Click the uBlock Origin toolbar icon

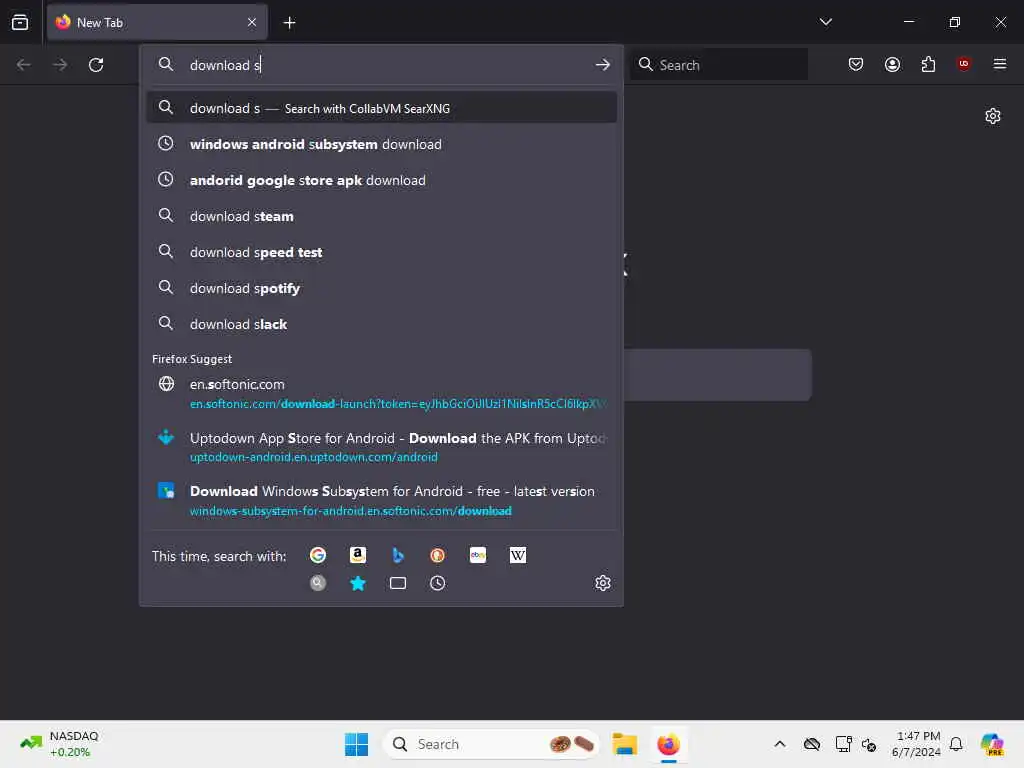[x=963, y=64]
